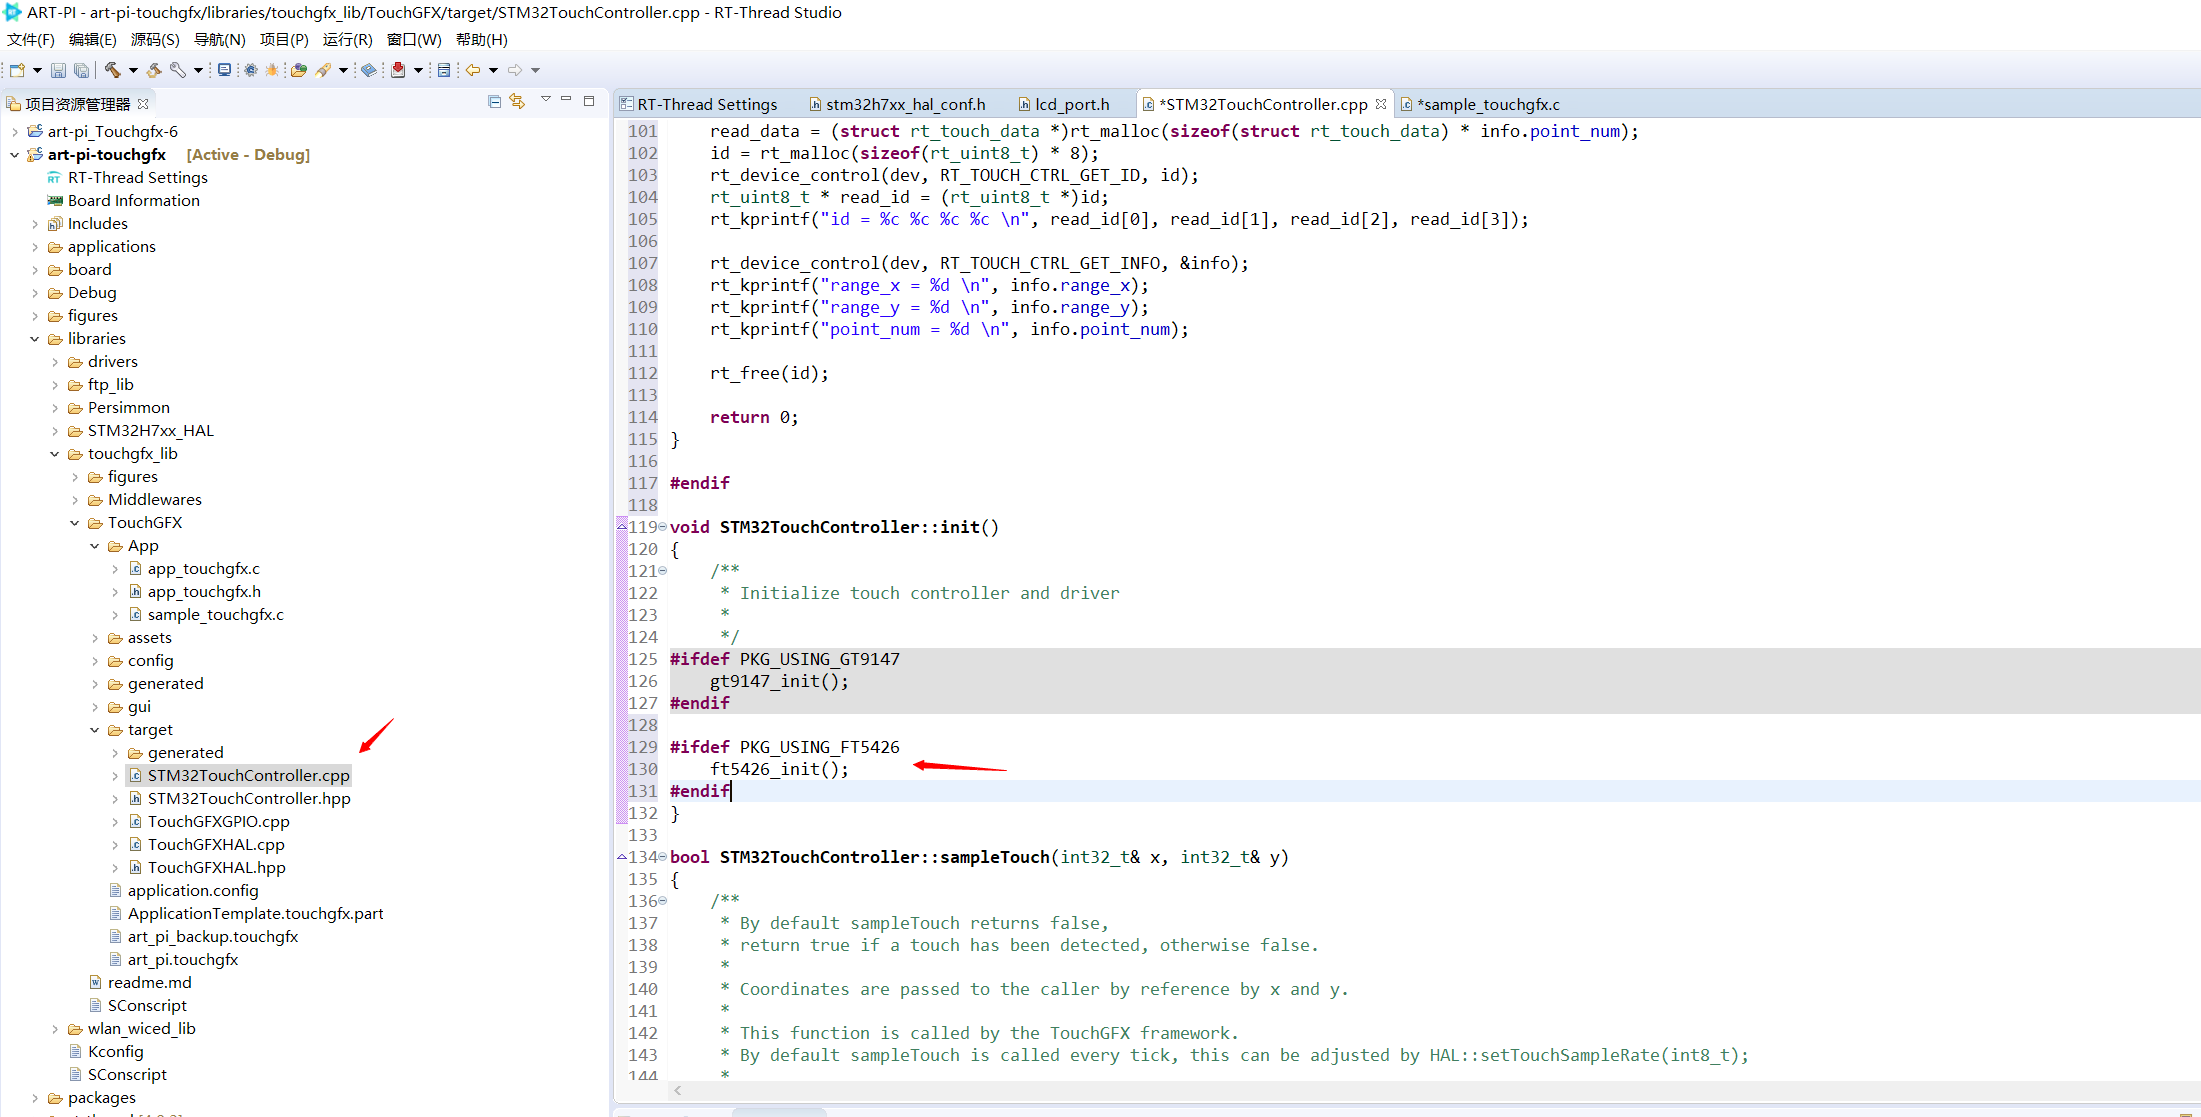
Task: Open the wrench tool dropdown arrow
Action: point(198,70)
